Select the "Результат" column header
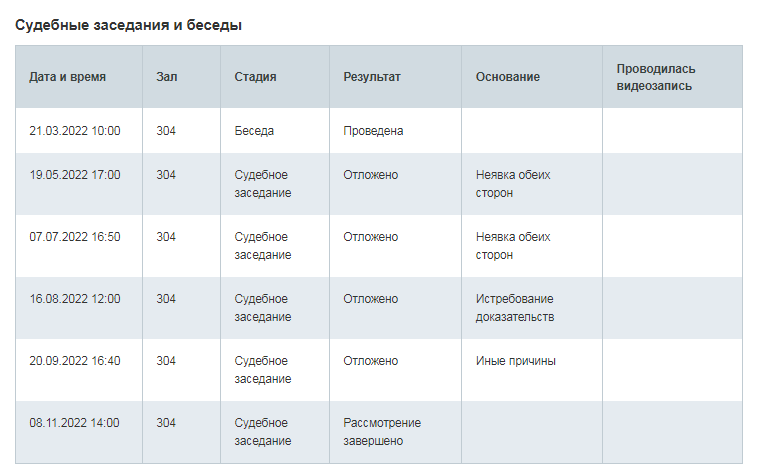 (372, 77)
